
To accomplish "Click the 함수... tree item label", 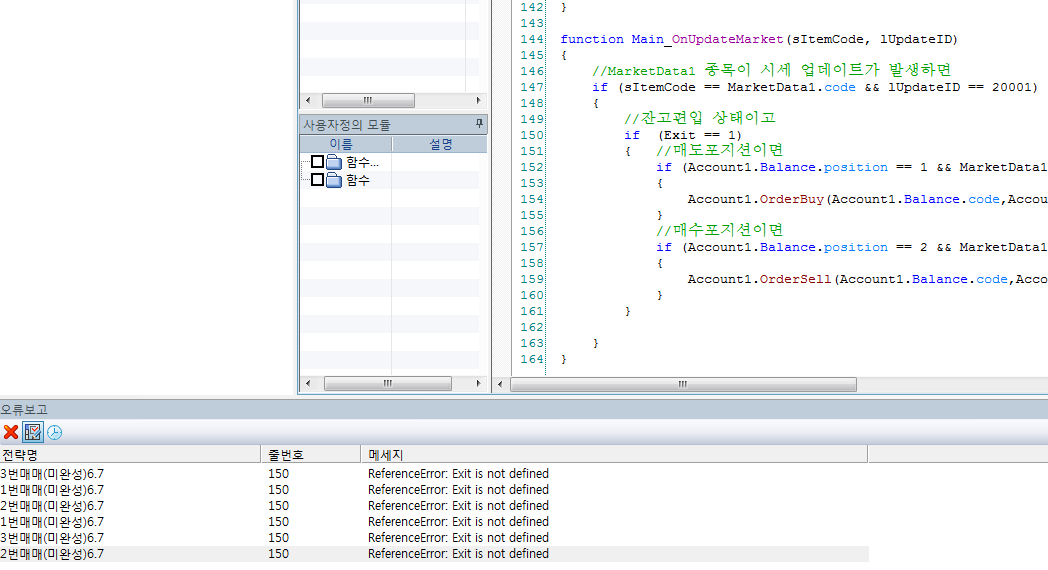I will [x=362, y=162].
